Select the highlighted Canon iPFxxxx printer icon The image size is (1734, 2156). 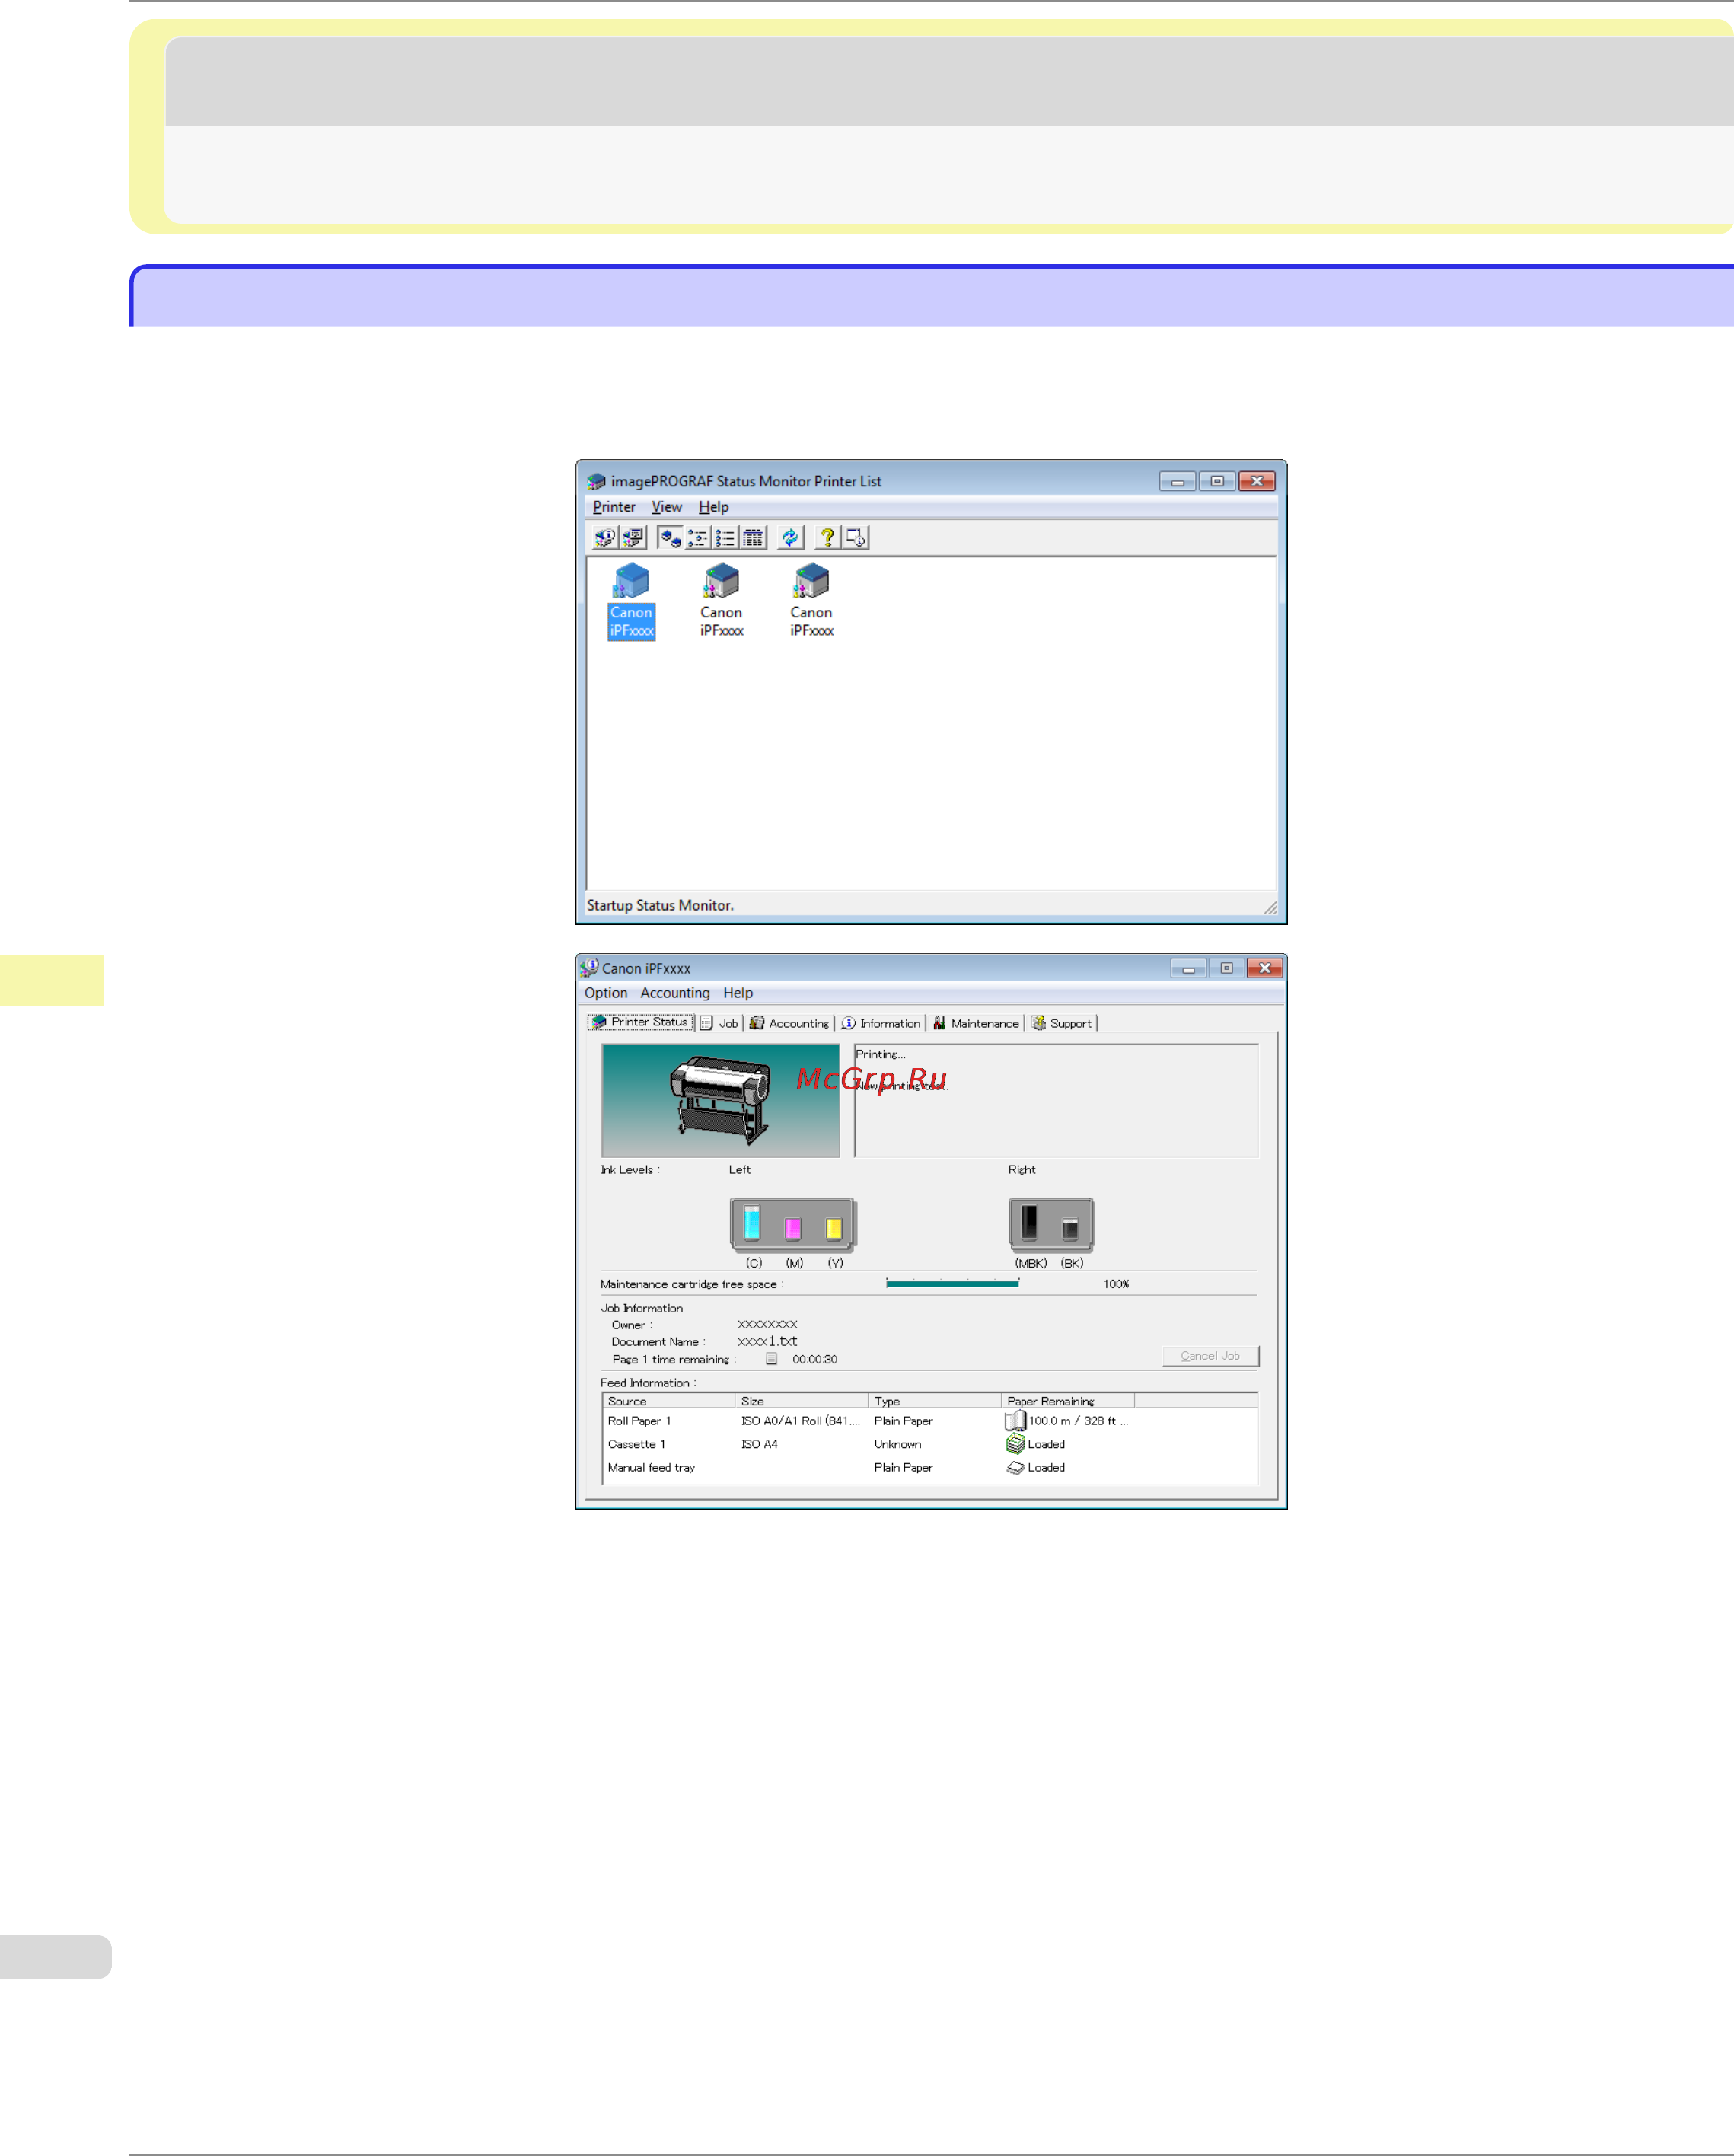[631, 601]
